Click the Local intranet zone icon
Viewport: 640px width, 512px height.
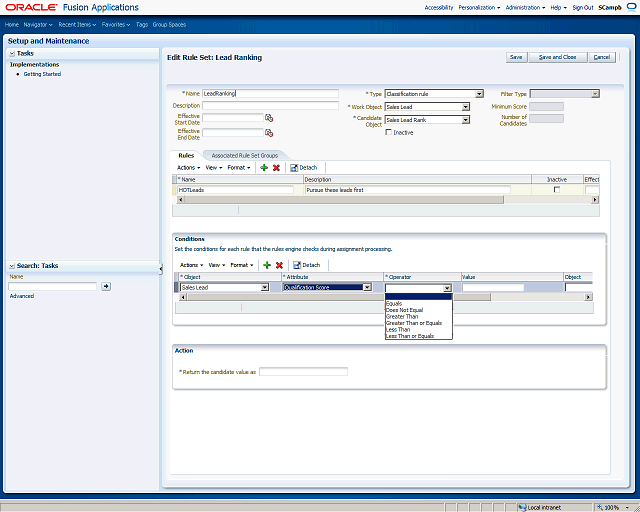522,508
